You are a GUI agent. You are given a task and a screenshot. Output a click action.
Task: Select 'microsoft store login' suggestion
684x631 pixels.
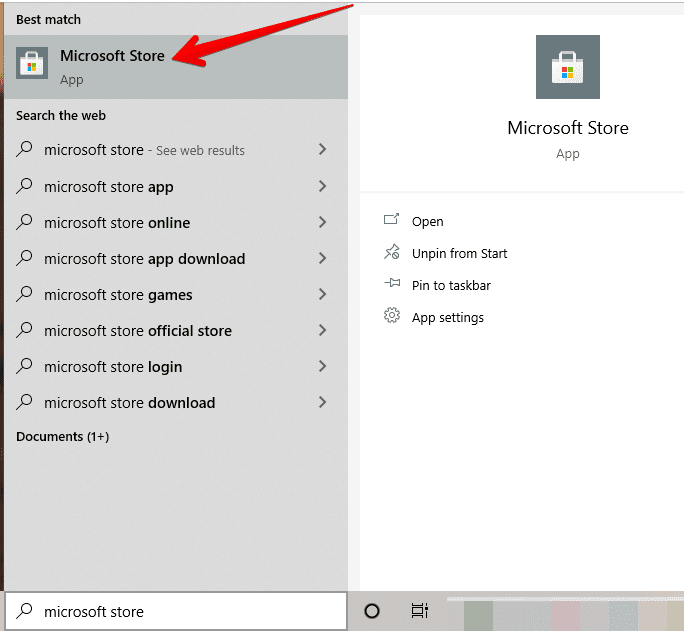click(176, 367)
